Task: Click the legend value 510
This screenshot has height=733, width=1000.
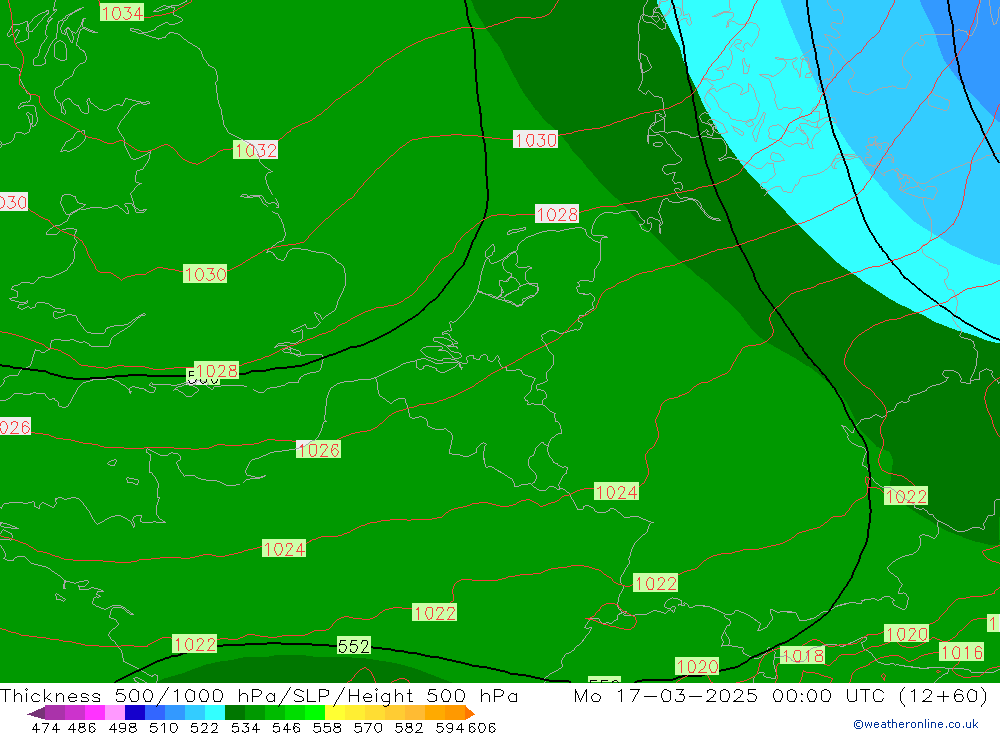Action: click(163, 728)
